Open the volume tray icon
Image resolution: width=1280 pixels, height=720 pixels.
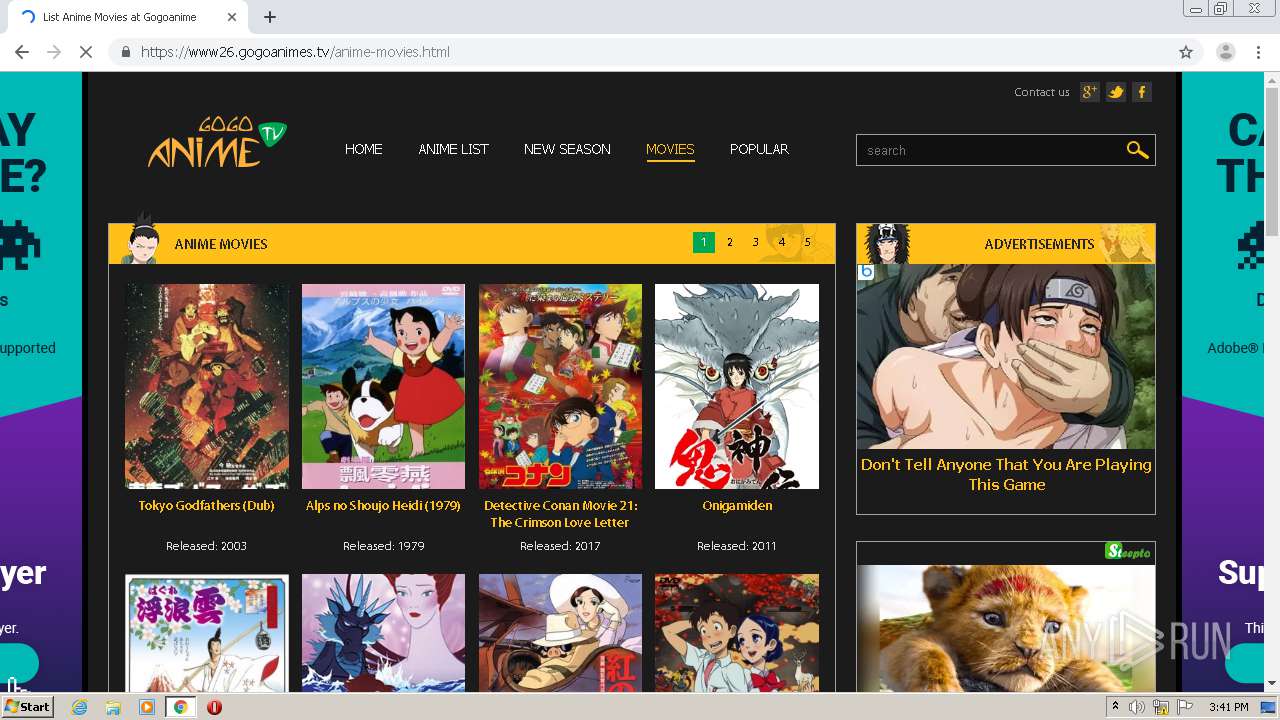(1138, 707)
